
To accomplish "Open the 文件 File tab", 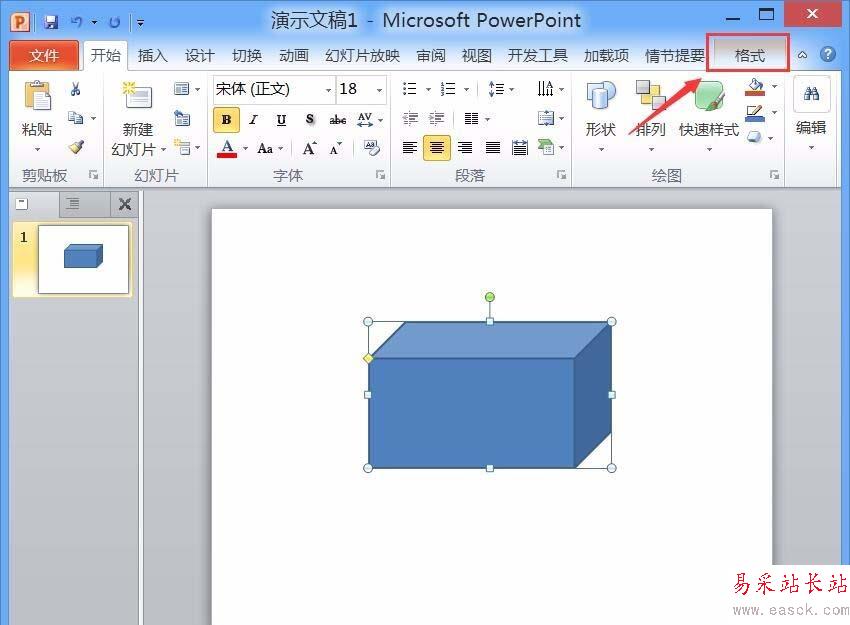I will pos(44,55).
